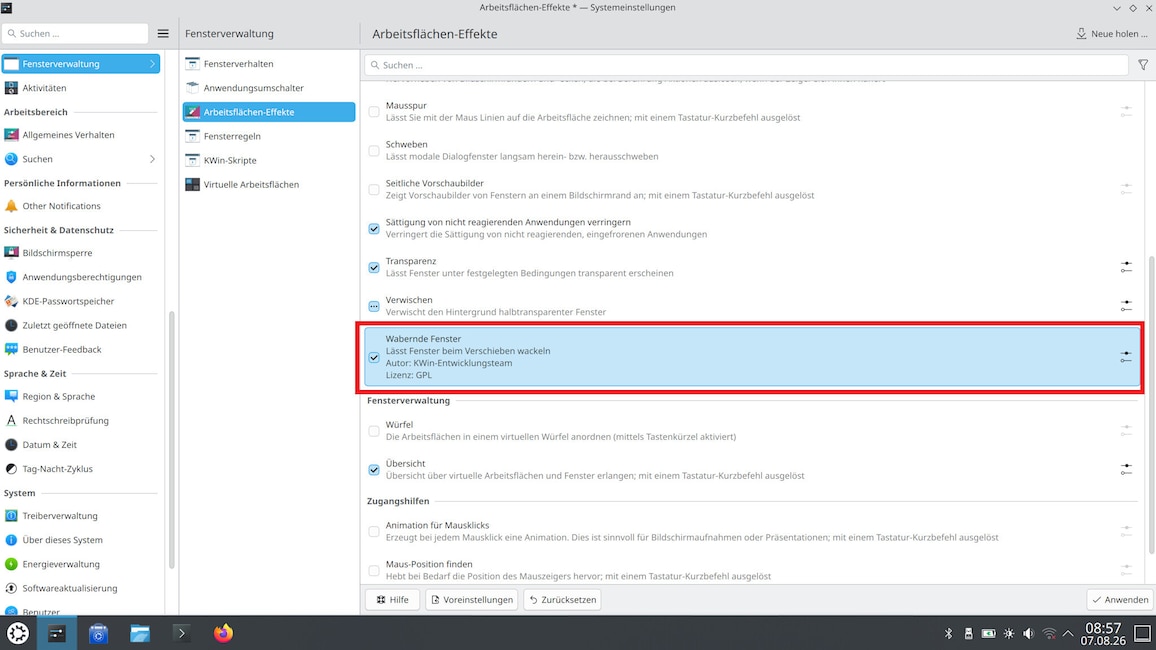Click the Hilfe button
The width and height of the screenshot is (1156, 650).
click(x=392, y=600)
